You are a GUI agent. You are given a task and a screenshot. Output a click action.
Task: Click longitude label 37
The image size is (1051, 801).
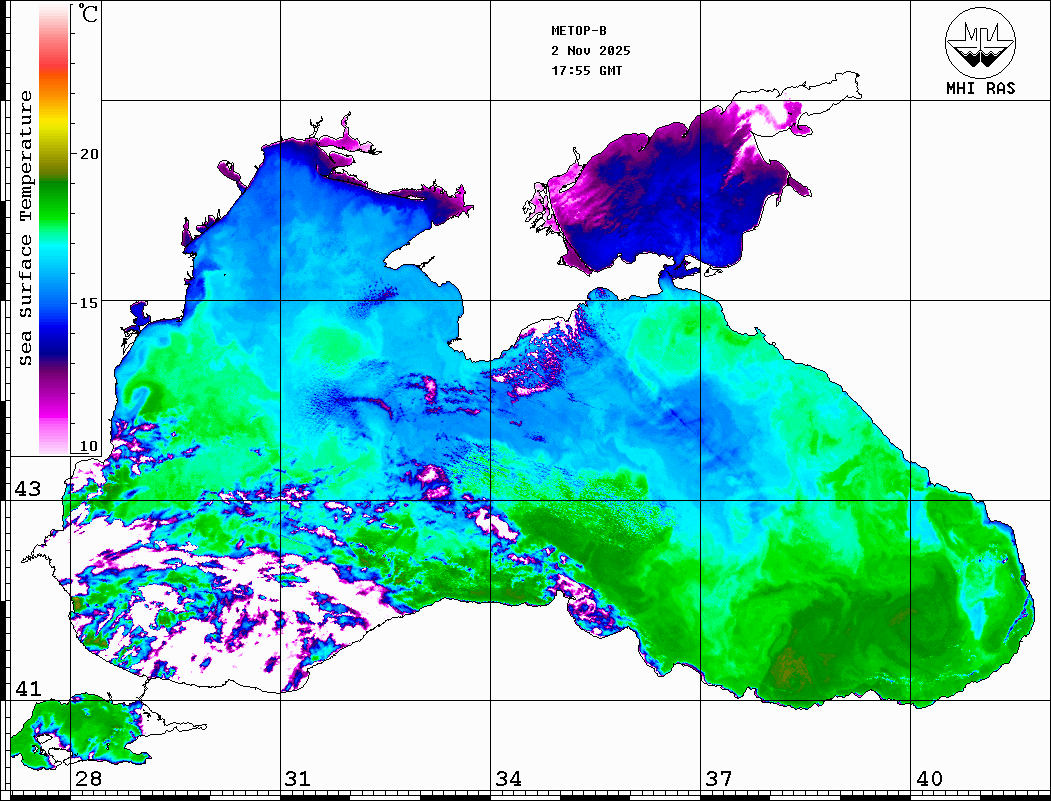pyautogui.click(x=718, y=779)
